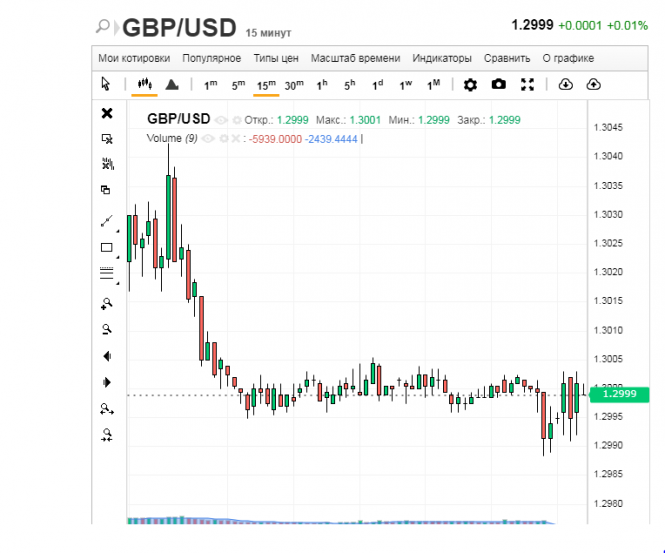Set timeframe to 1 day

point(377,85)
